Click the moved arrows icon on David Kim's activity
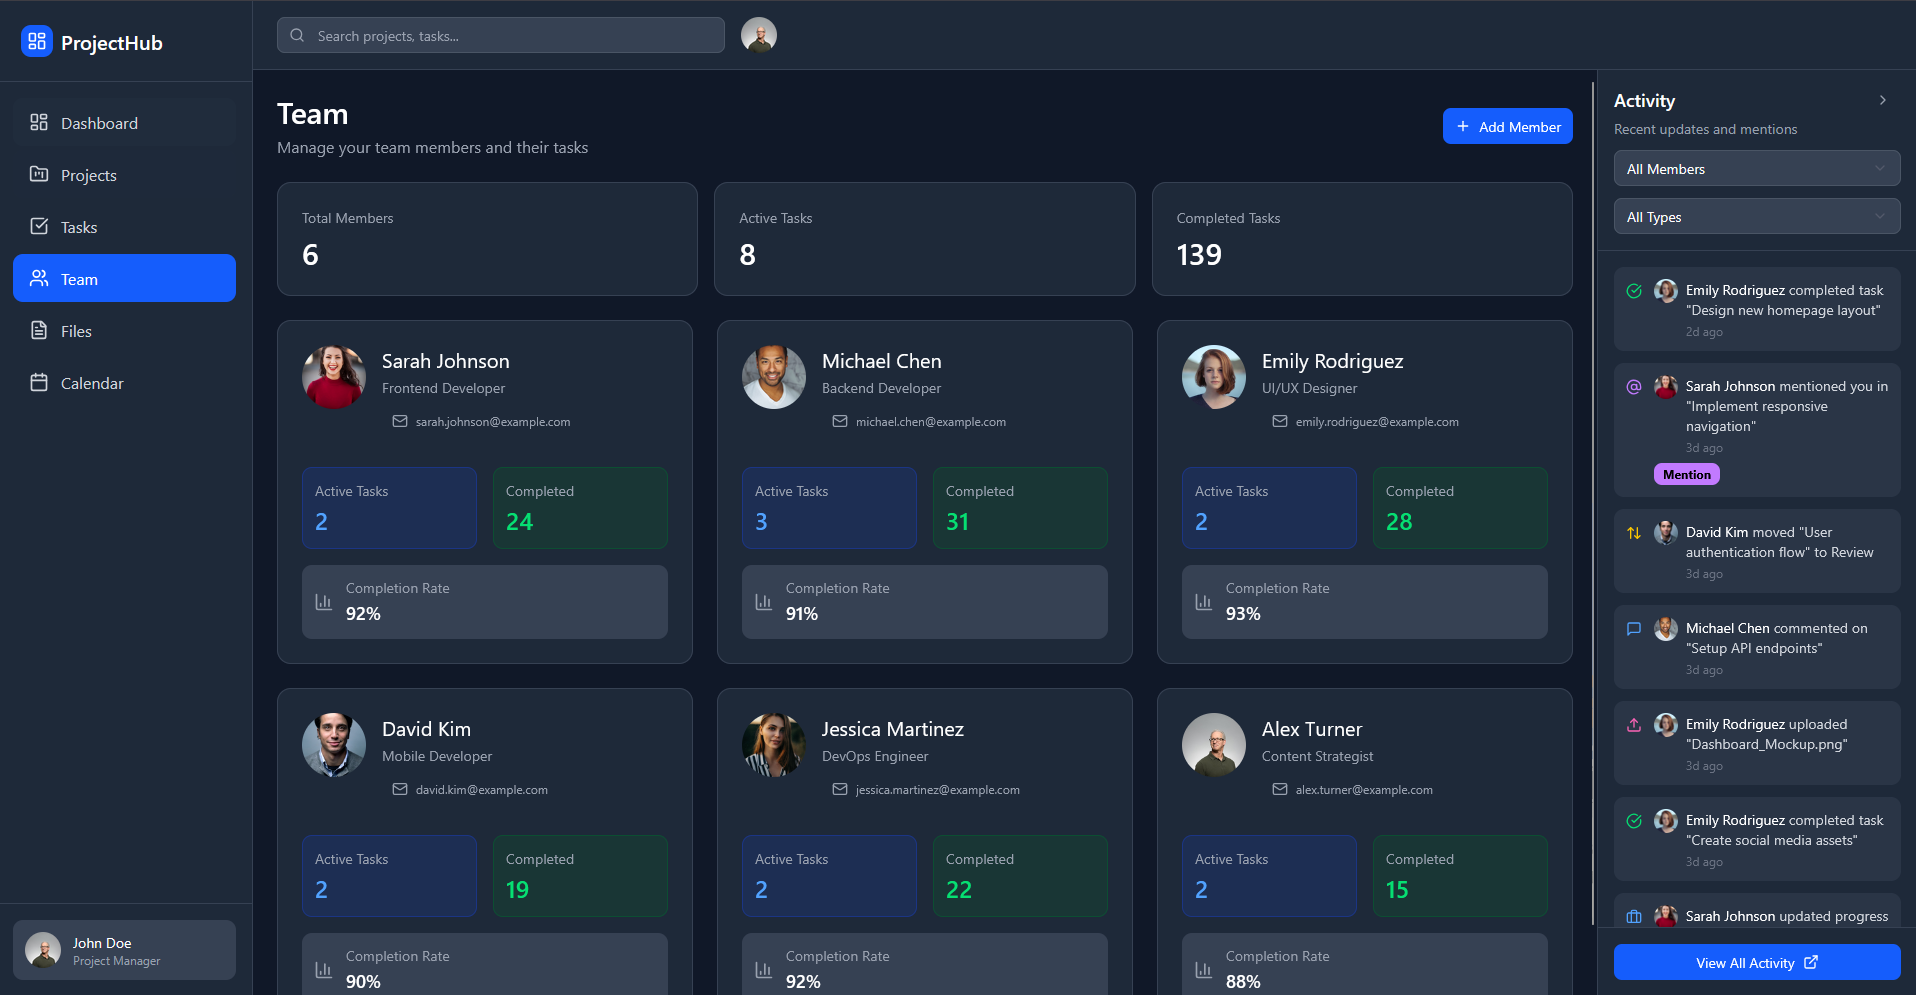Screen dimensions: 1916x995 1634,533
